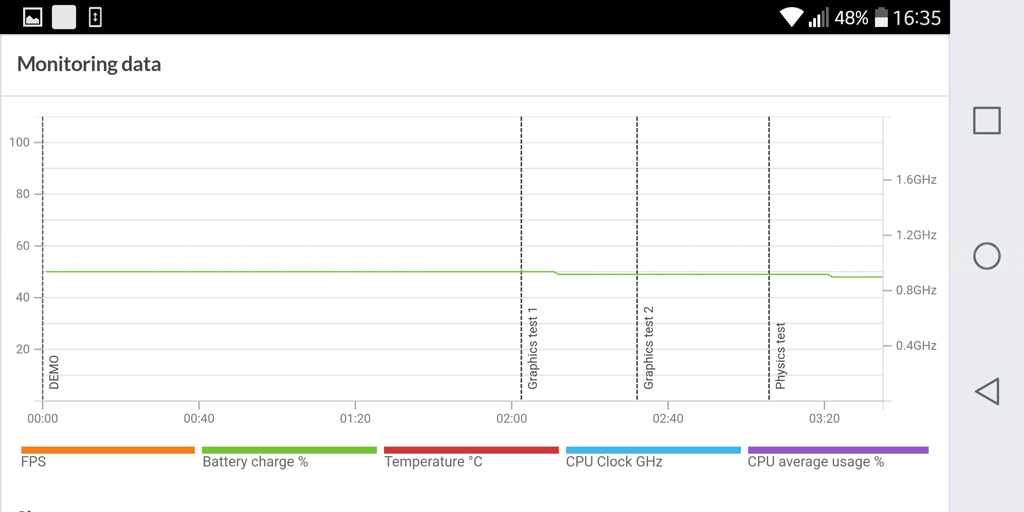This screenshot has width=1024, height=512.
Task: Toggle Temperature °C legend item
Action: [433, 462]
